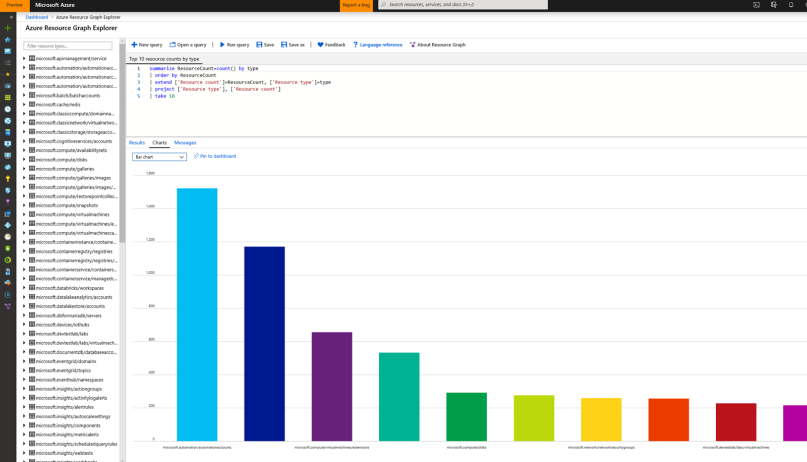Open the Language reference link
This screenshot has width=807, height=462.
point(380,45)
